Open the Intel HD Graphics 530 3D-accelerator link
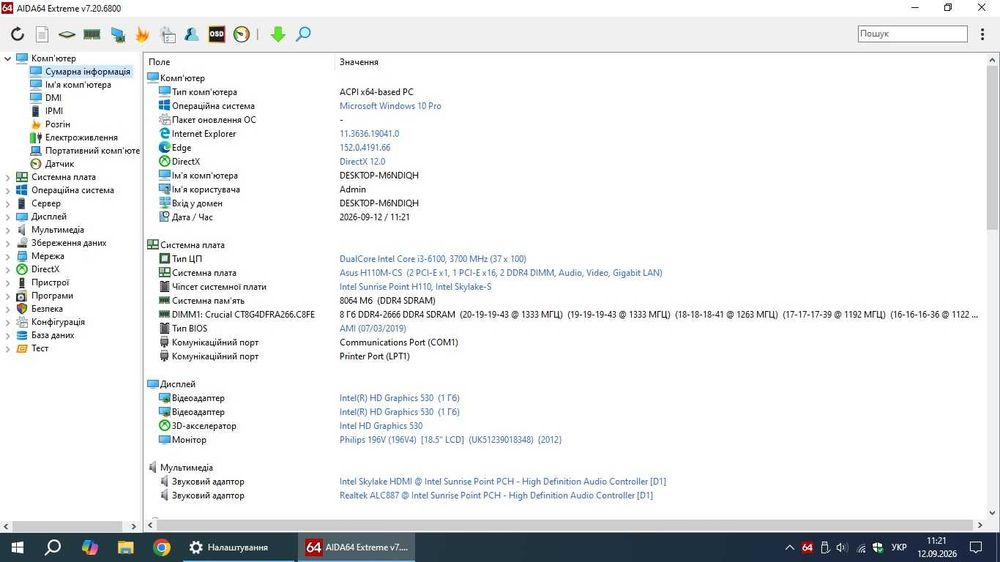Viewport: 1000px width, 562px height. 381,426
